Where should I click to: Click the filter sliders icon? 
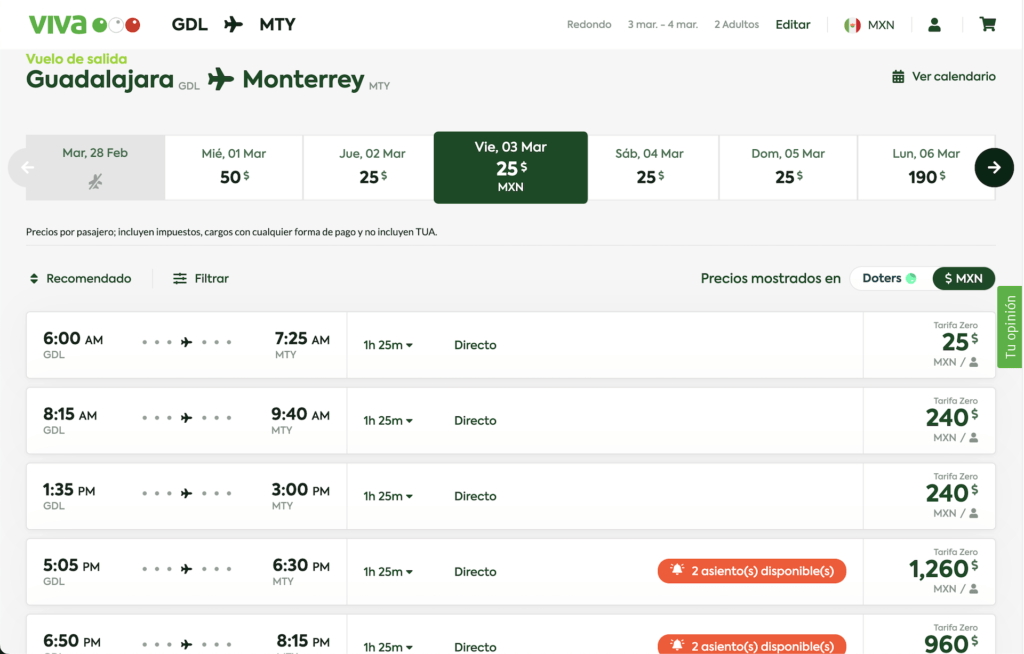click(x=180, y=278)
